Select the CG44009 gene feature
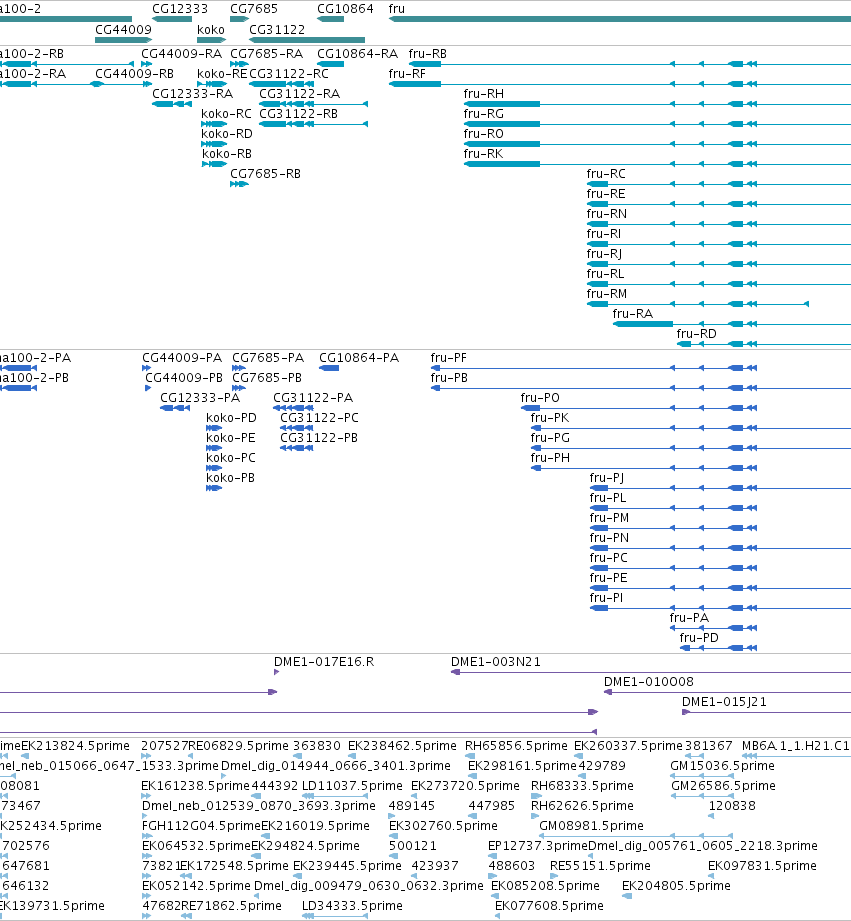 point(123,40)
